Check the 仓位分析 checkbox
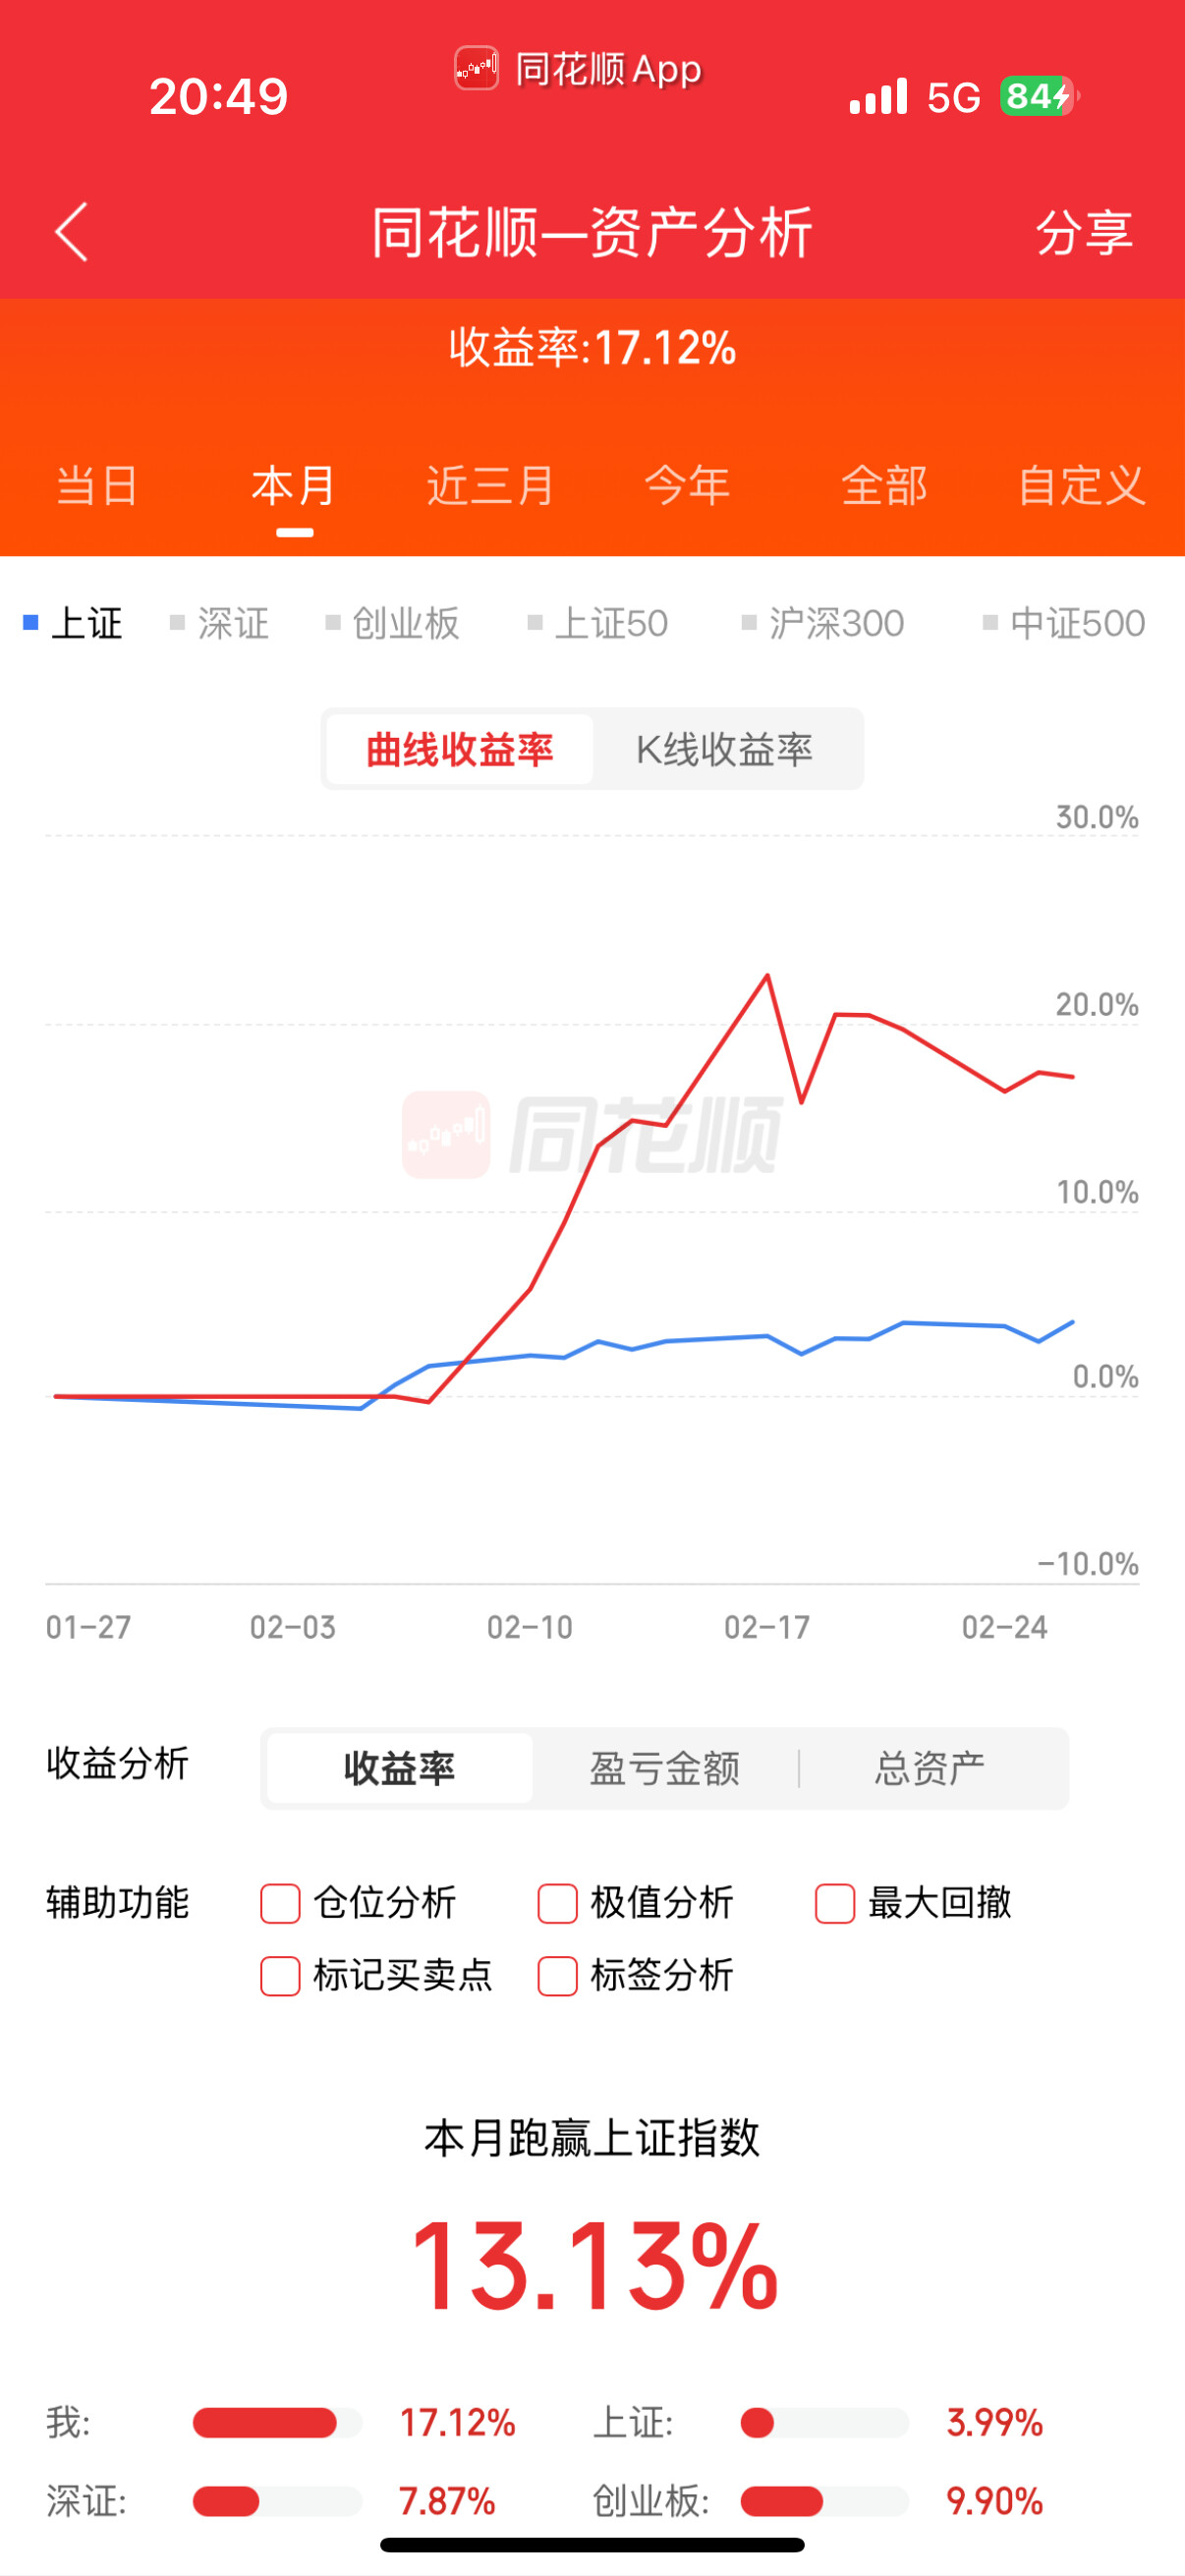The width and height of the screenshot is (1185, 2576). pyautogui.click(x=280, y=1903)
